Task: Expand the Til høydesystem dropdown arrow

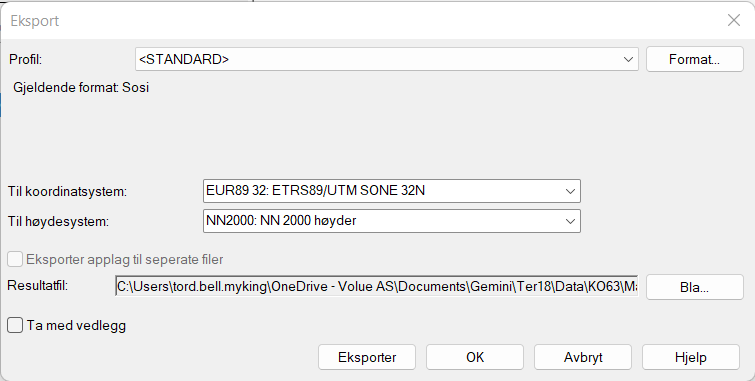Action: point(570,222)
